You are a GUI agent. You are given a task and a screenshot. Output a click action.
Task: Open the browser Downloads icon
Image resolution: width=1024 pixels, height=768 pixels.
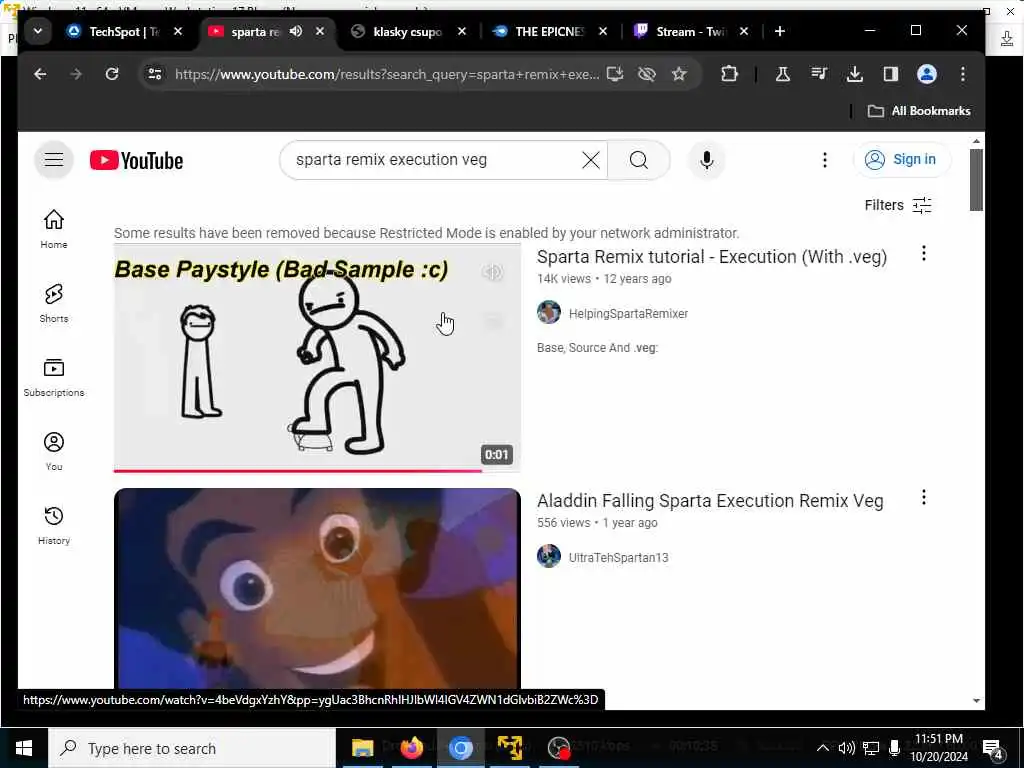855,74
